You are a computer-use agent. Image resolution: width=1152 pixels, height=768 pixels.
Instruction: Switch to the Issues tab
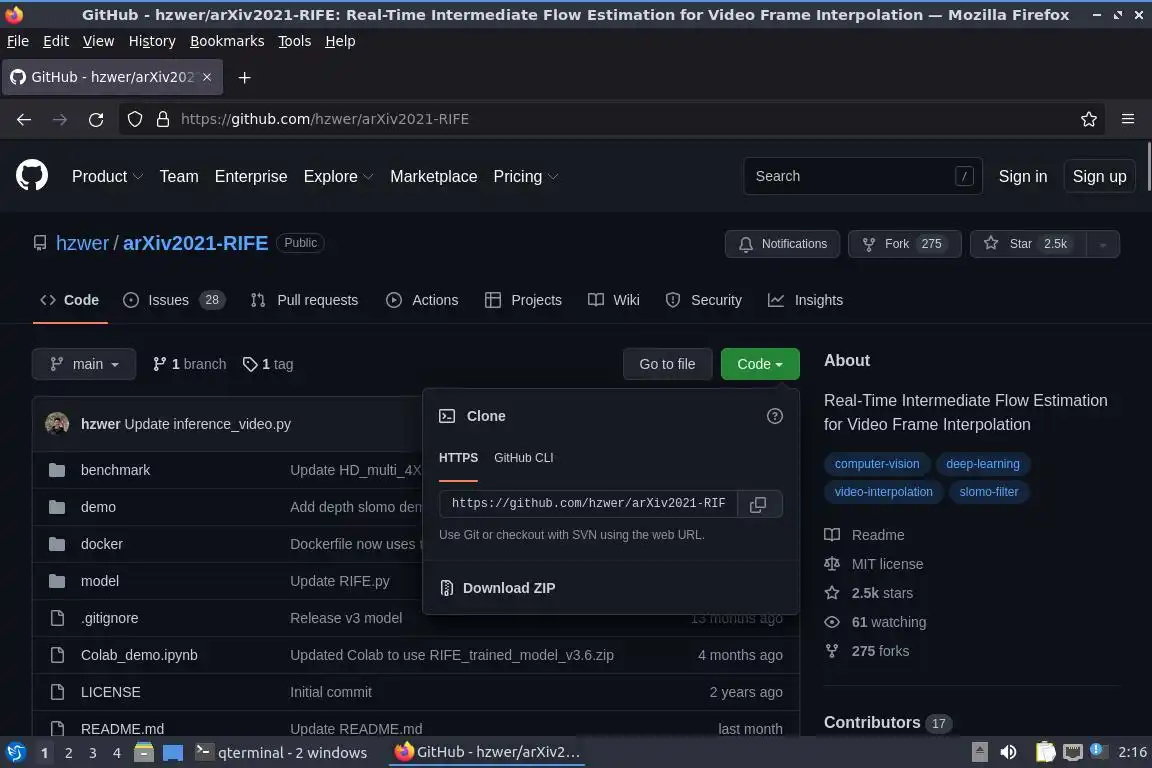[174, 300]
